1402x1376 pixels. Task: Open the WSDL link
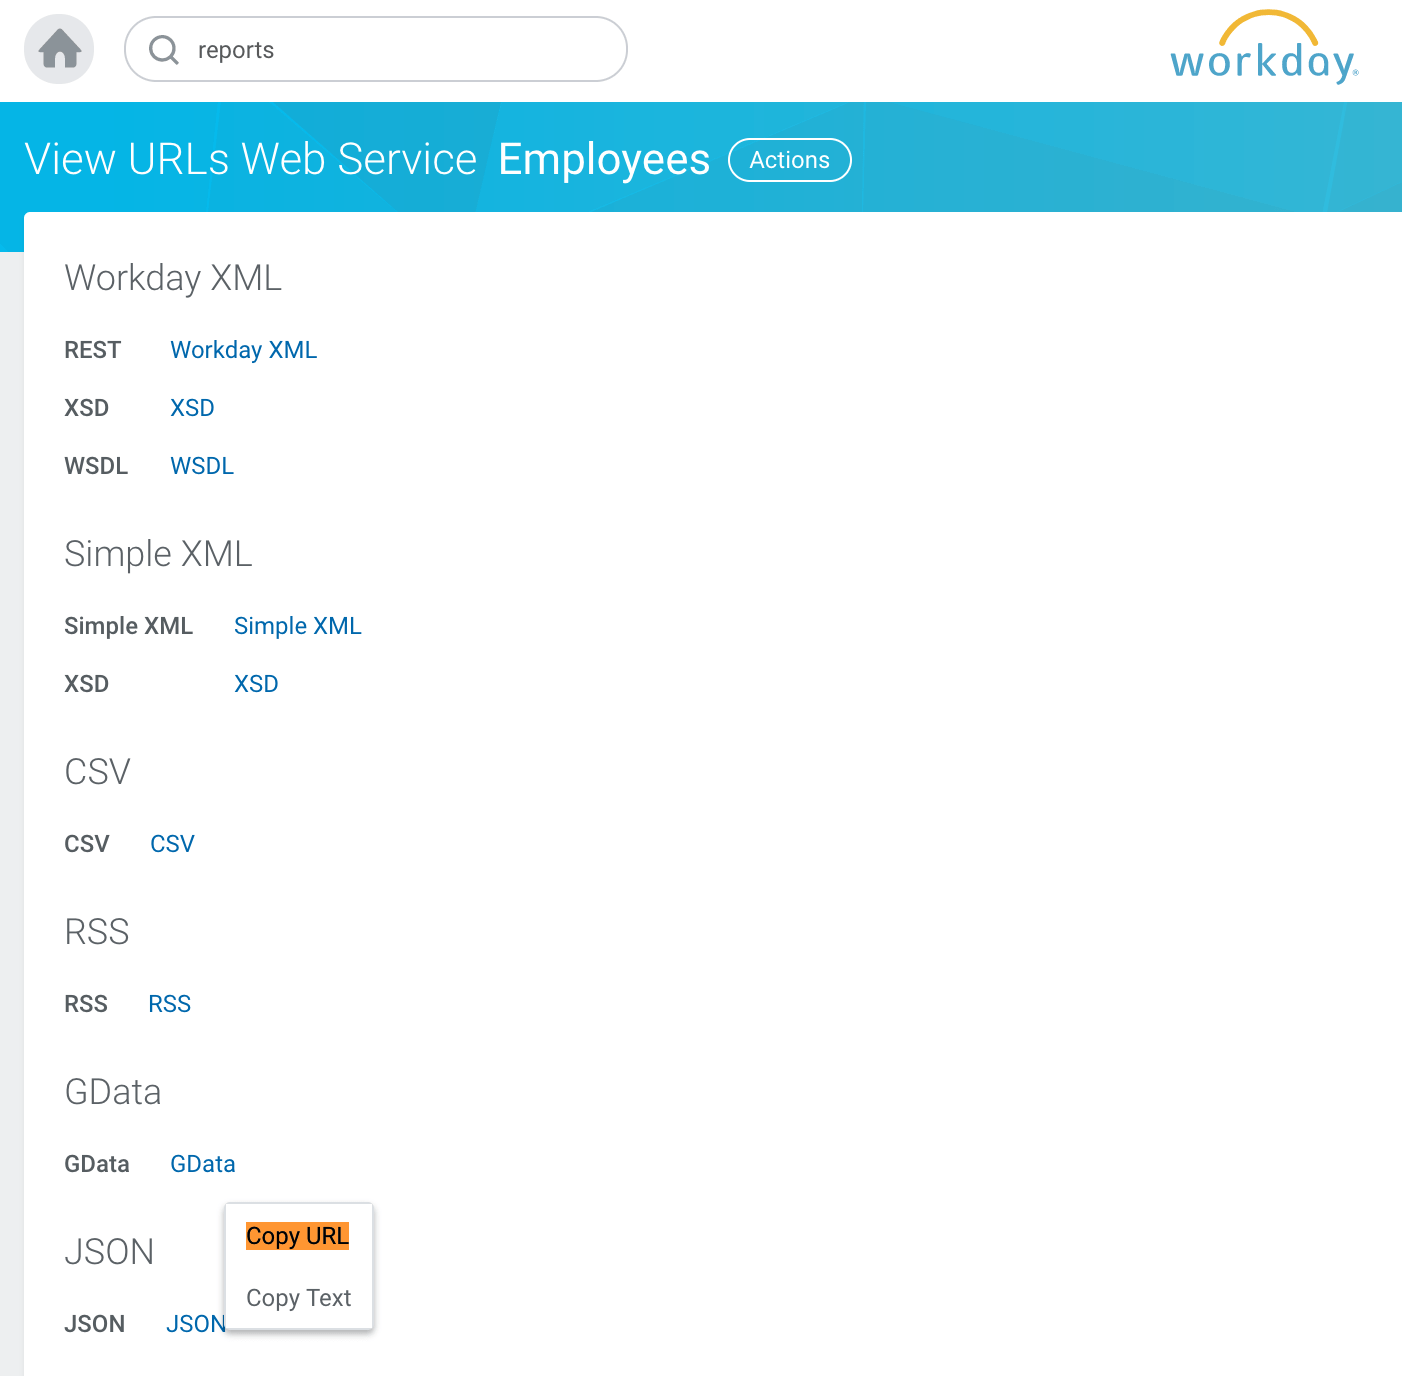(x=202, y=466)
